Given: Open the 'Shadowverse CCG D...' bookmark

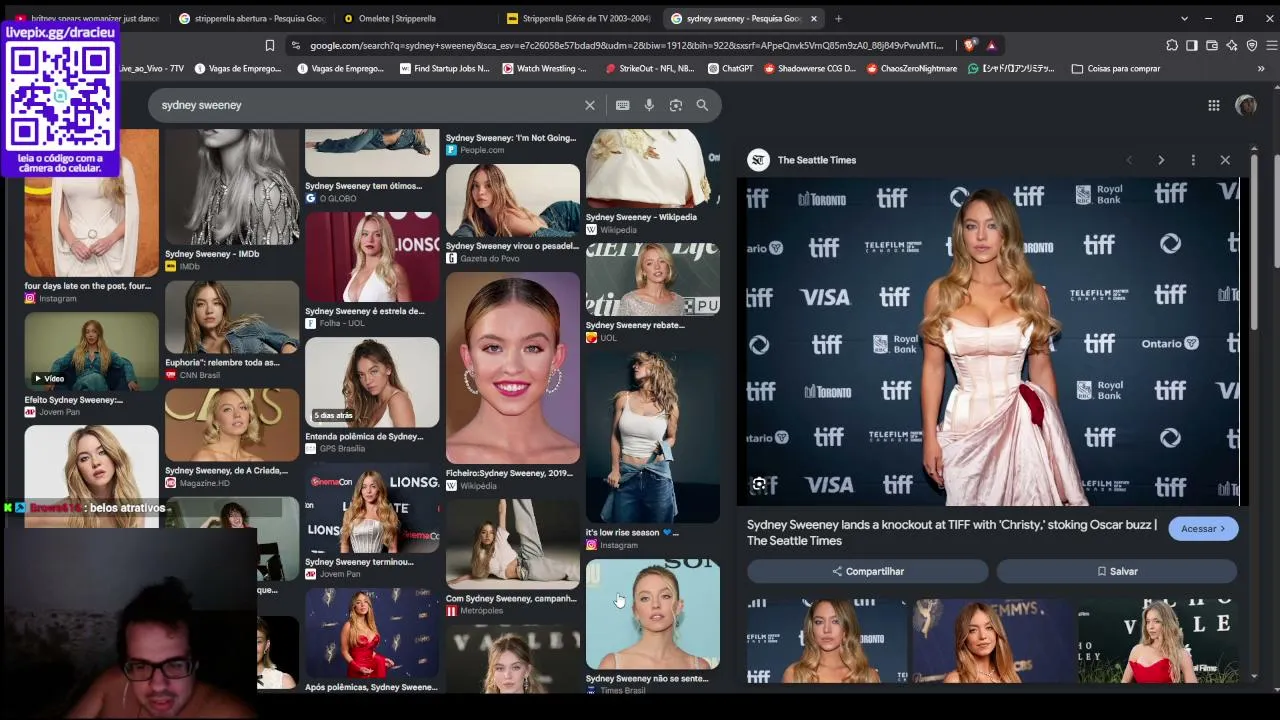Looking at the screenshot, I should click(809, 69).
